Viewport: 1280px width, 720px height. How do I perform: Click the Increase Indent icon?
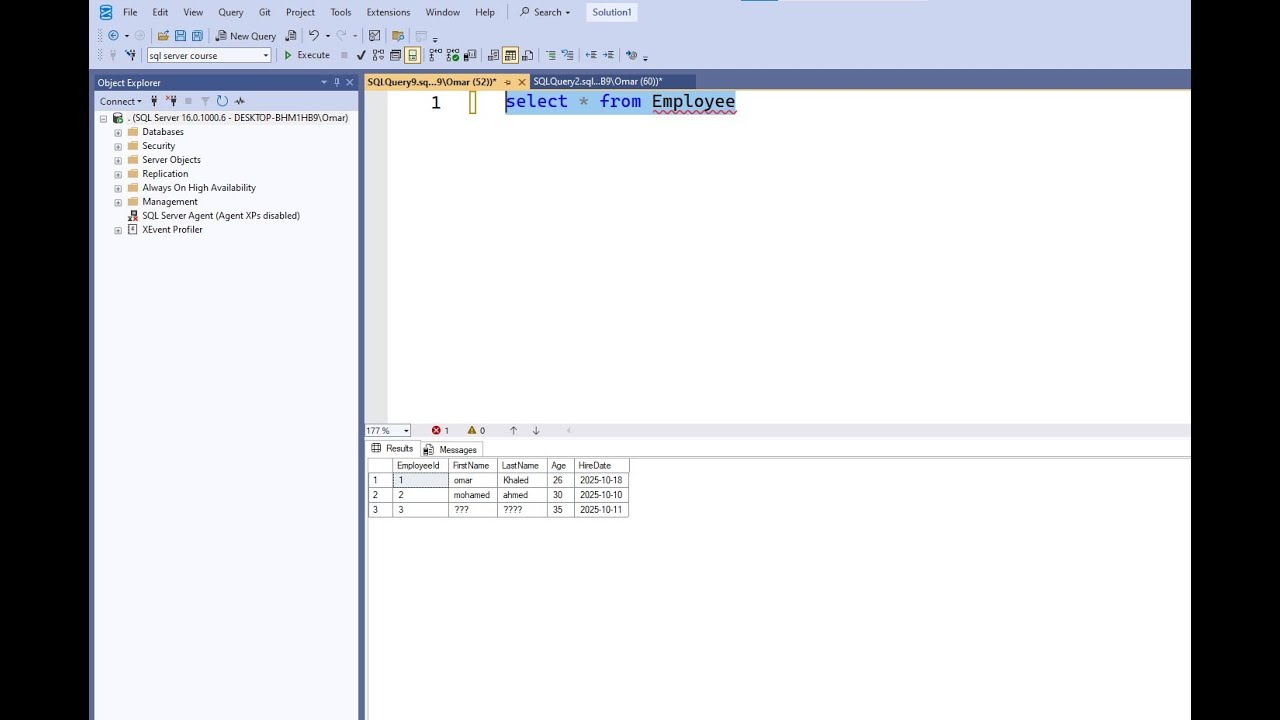pos(608,55)
